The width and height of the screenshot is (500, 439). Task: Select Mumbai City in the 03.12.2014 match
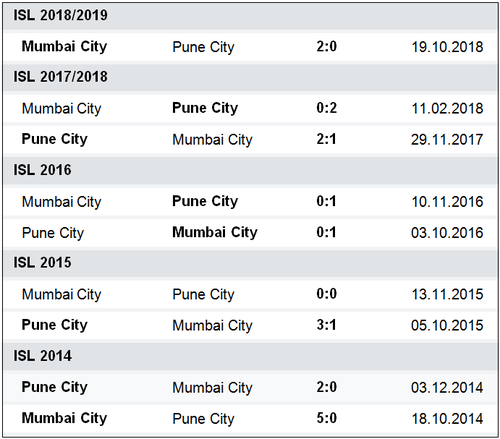click(x=212, y=388)
